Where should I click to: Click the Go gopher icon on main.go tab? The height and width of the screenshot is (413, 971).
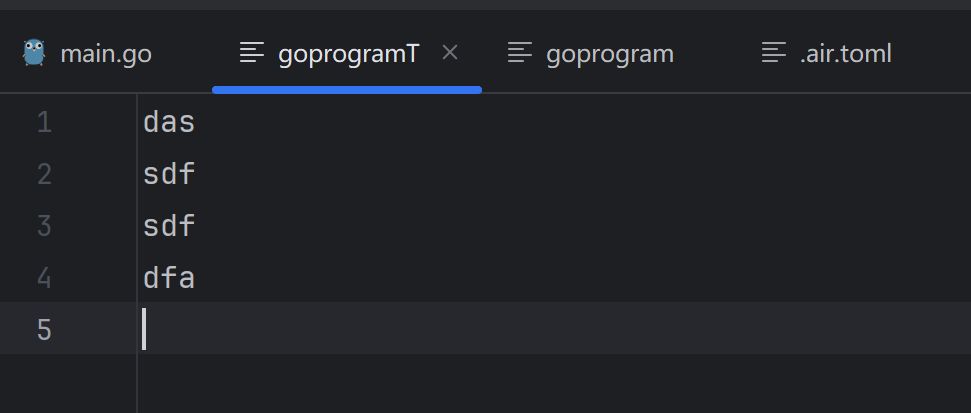[34, 53]
